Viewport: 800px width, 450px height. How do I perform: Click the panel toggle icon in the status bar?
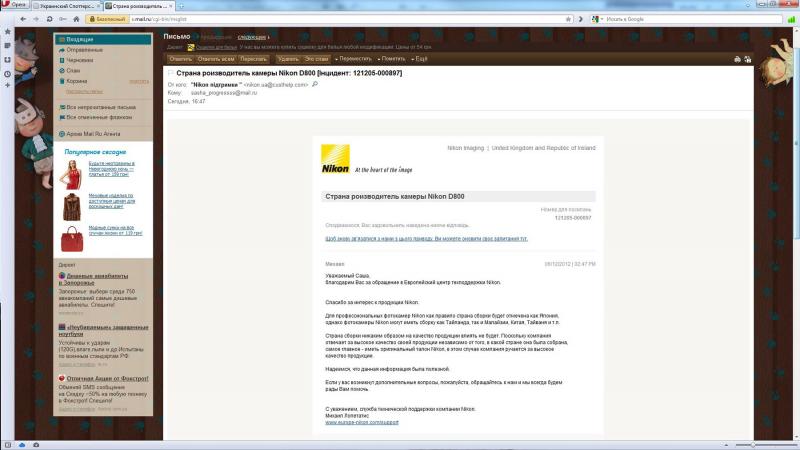pyautogui.click(x=8, y=445)
